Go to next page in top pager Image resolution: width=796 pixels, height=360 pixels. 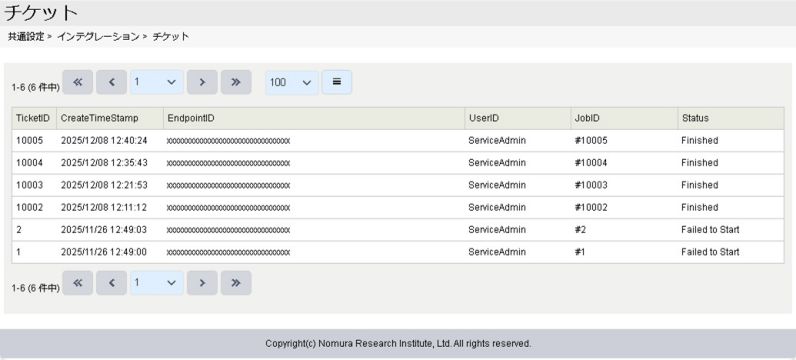202,82
